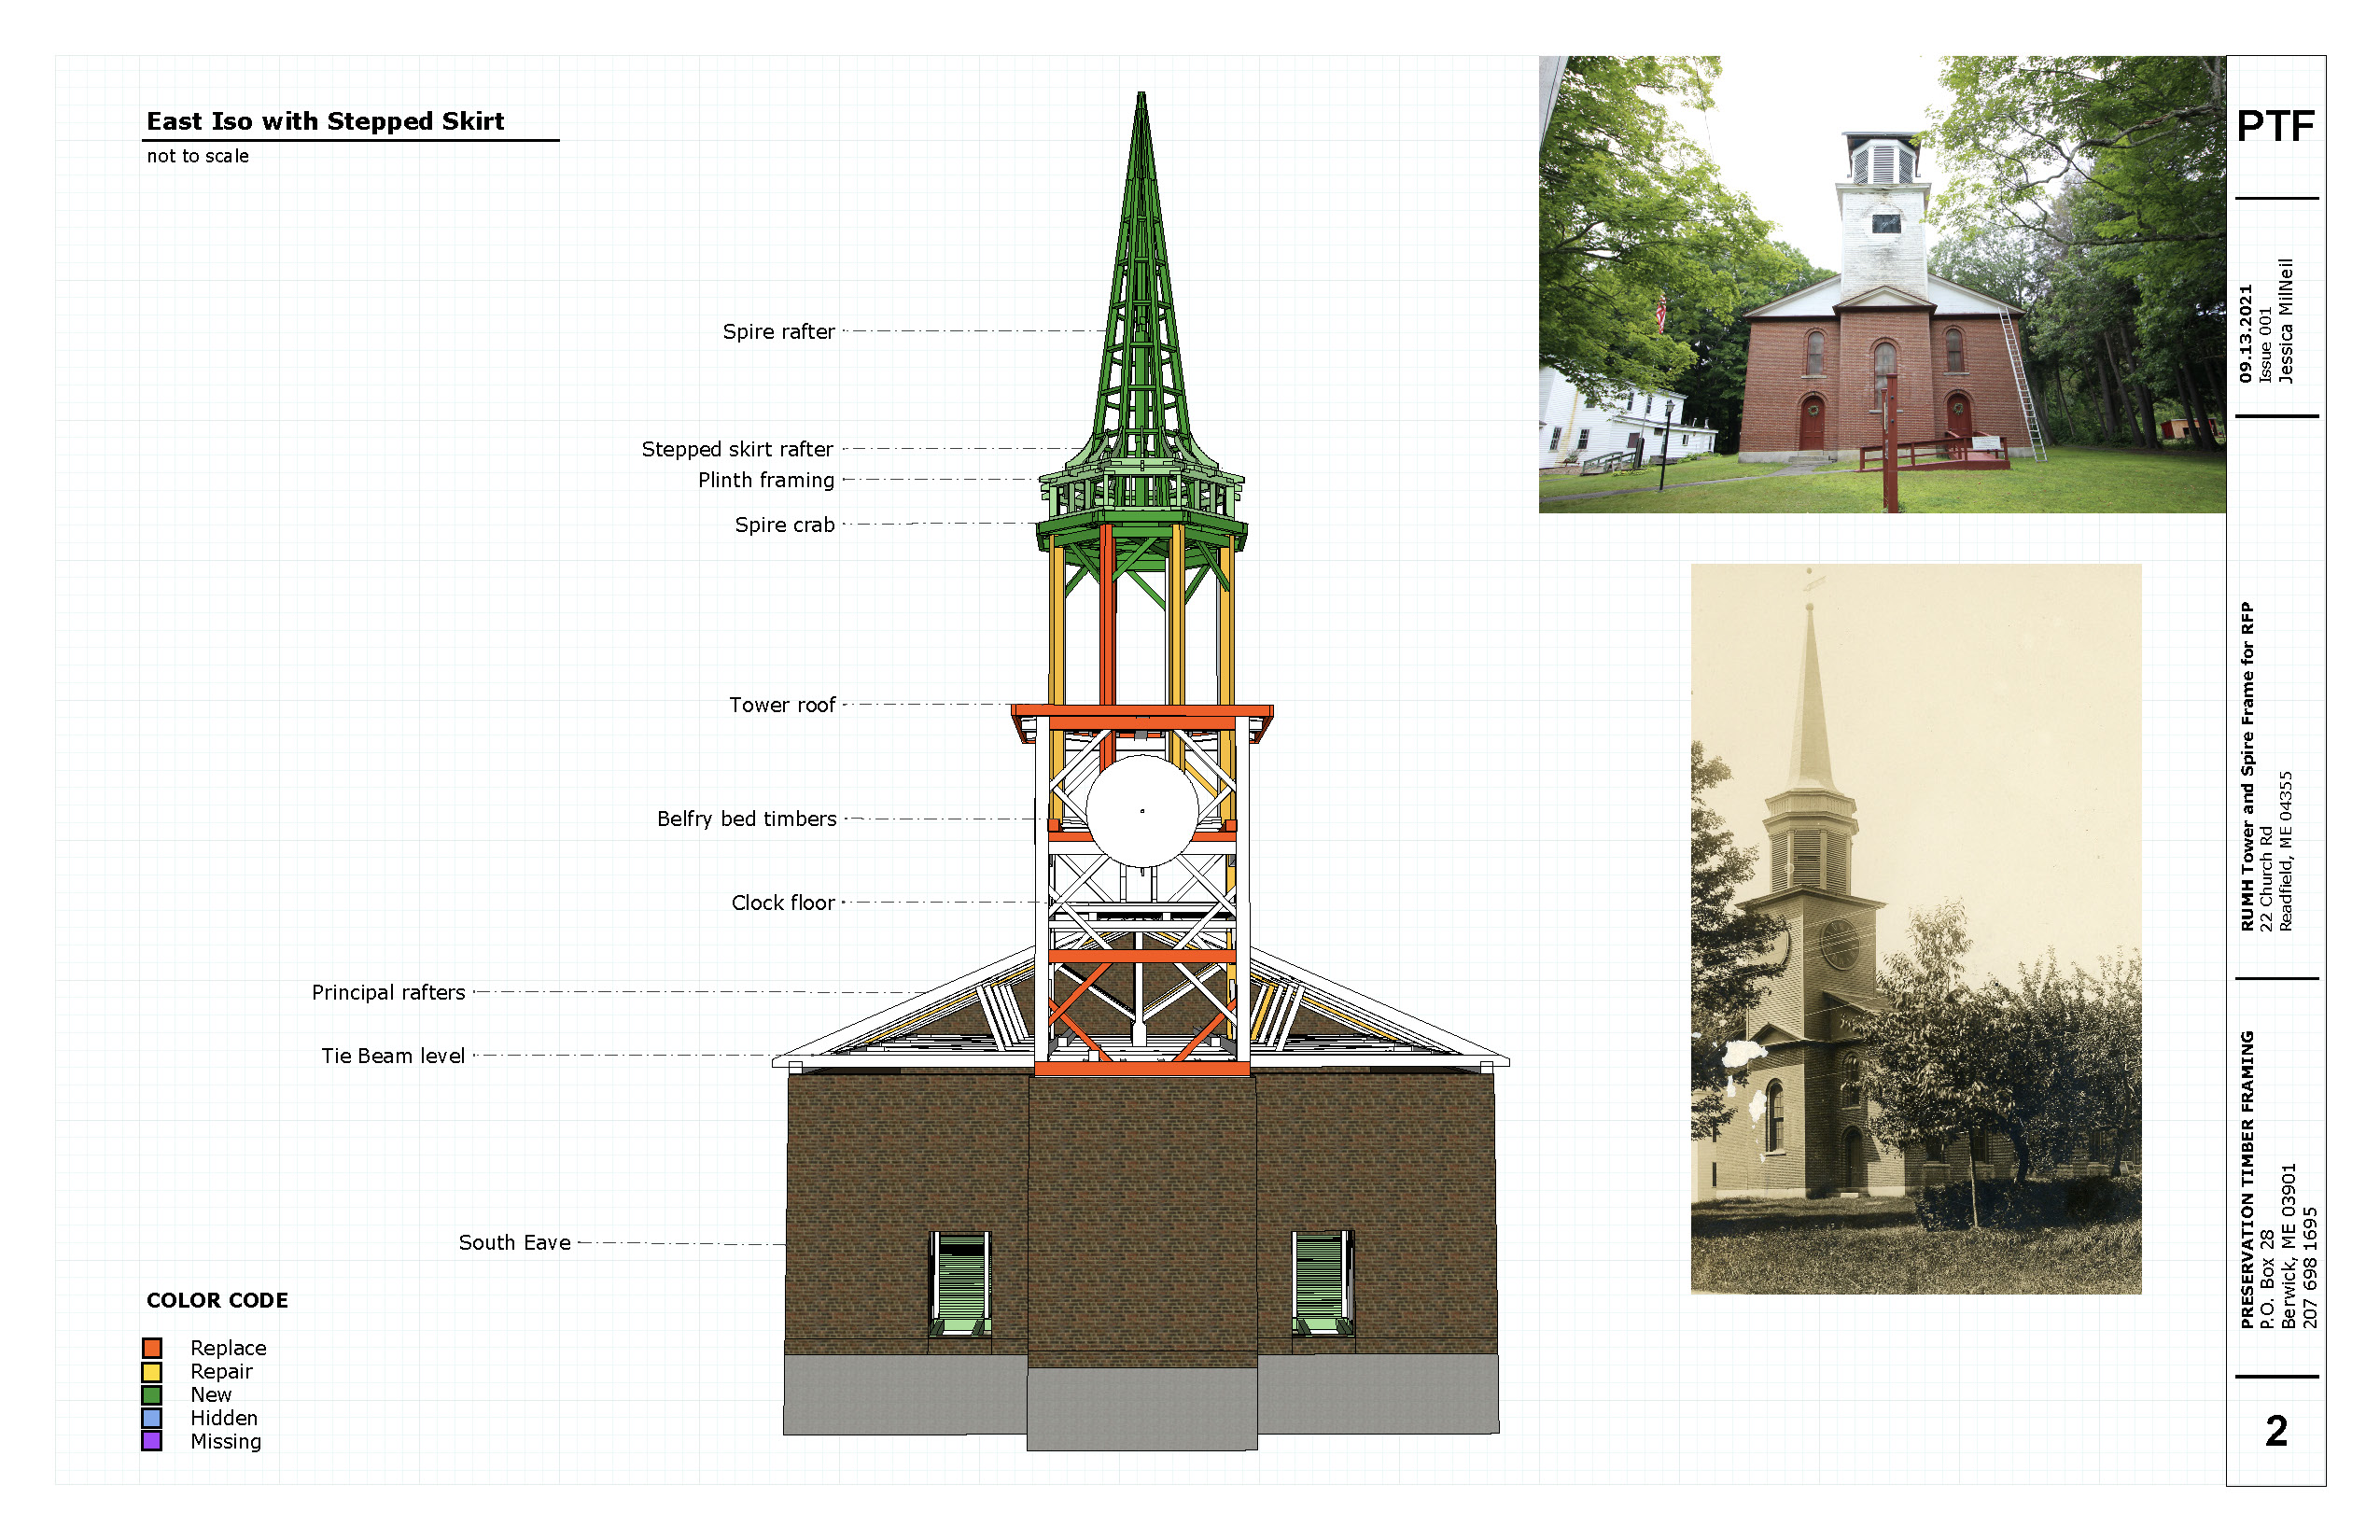Click the yellow Repair color swatch
Viewport: 2380px width, 1540px height.
click(152, 1372)
